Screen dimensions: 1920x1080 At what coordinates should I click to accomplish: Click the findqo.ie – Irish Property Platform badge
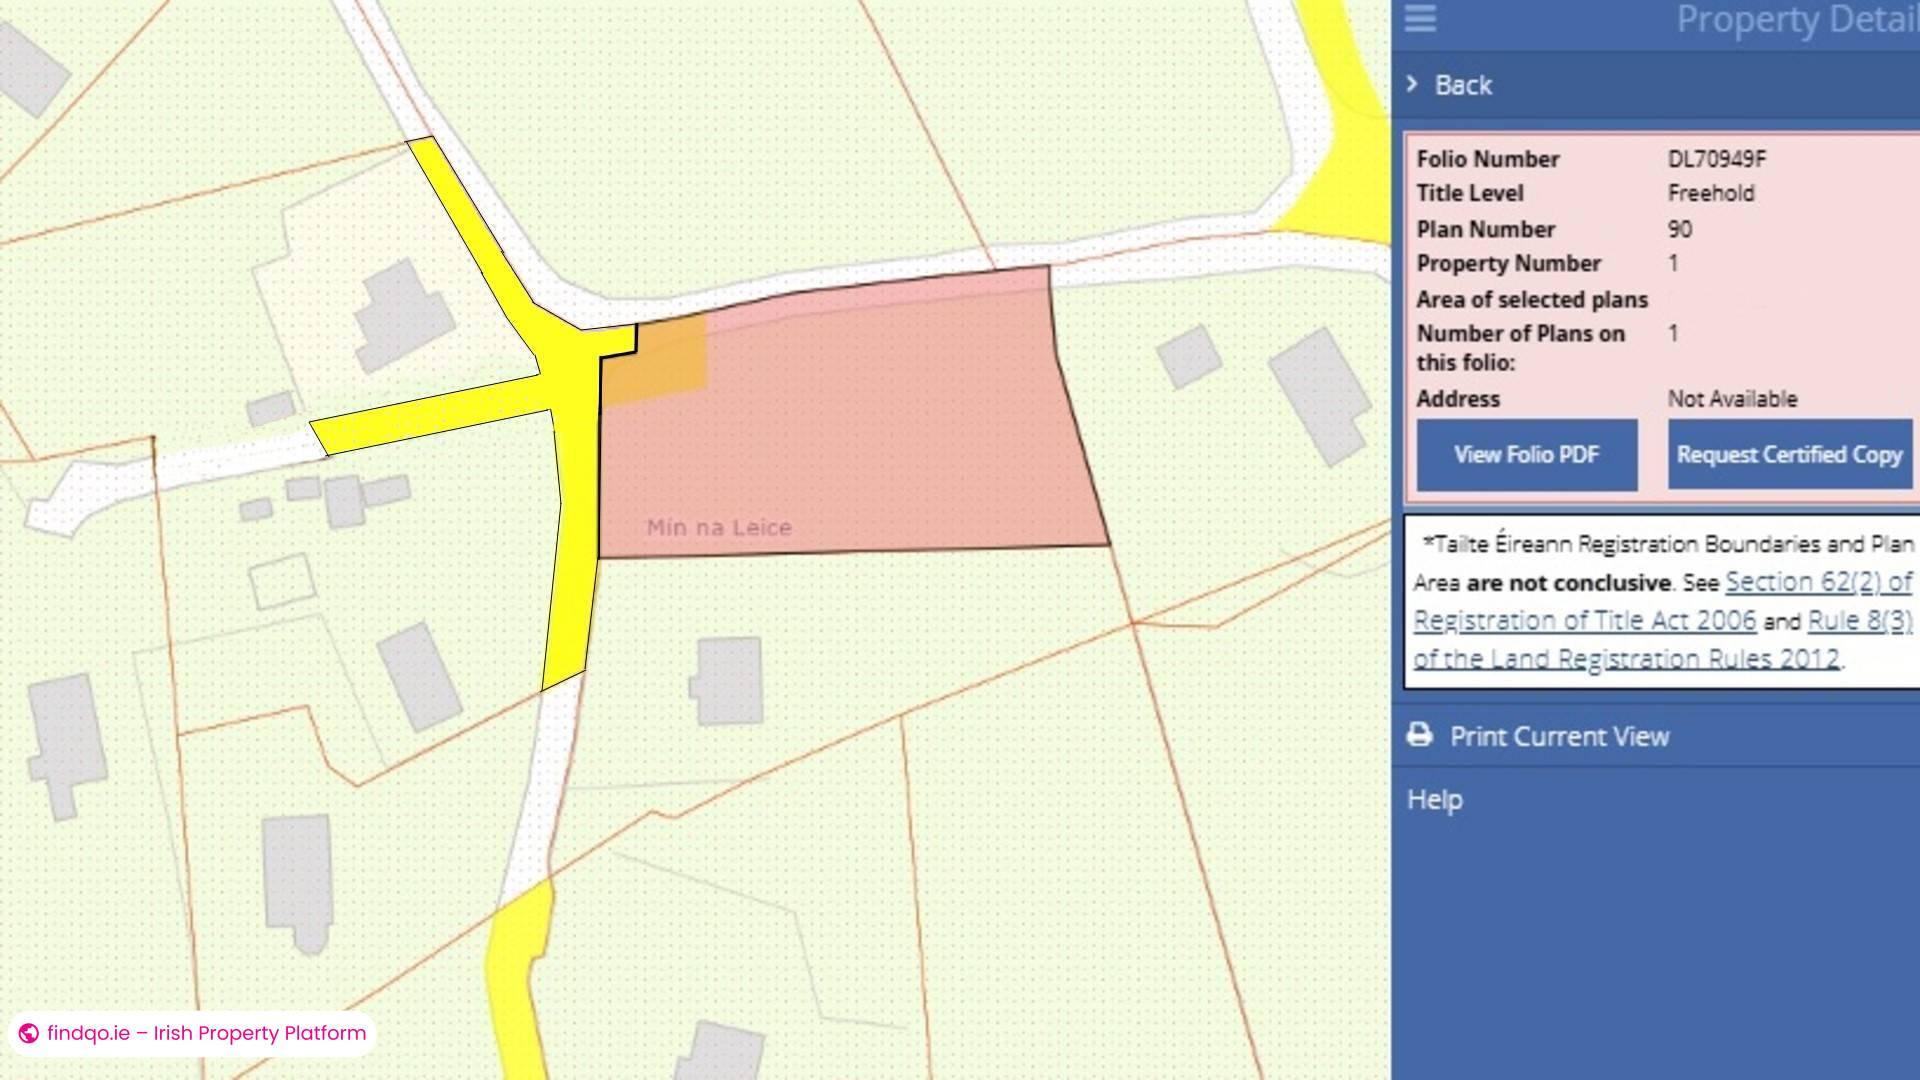(190, 1035)
